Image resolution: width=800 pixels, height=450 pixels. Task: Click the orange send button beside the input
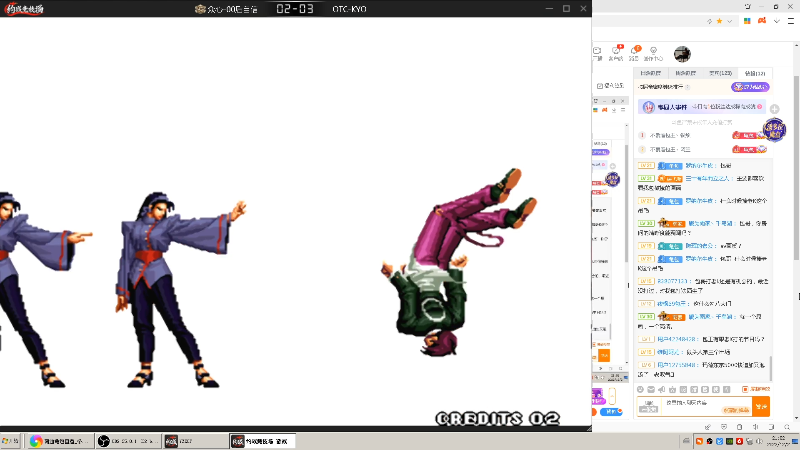pos(761,407)
